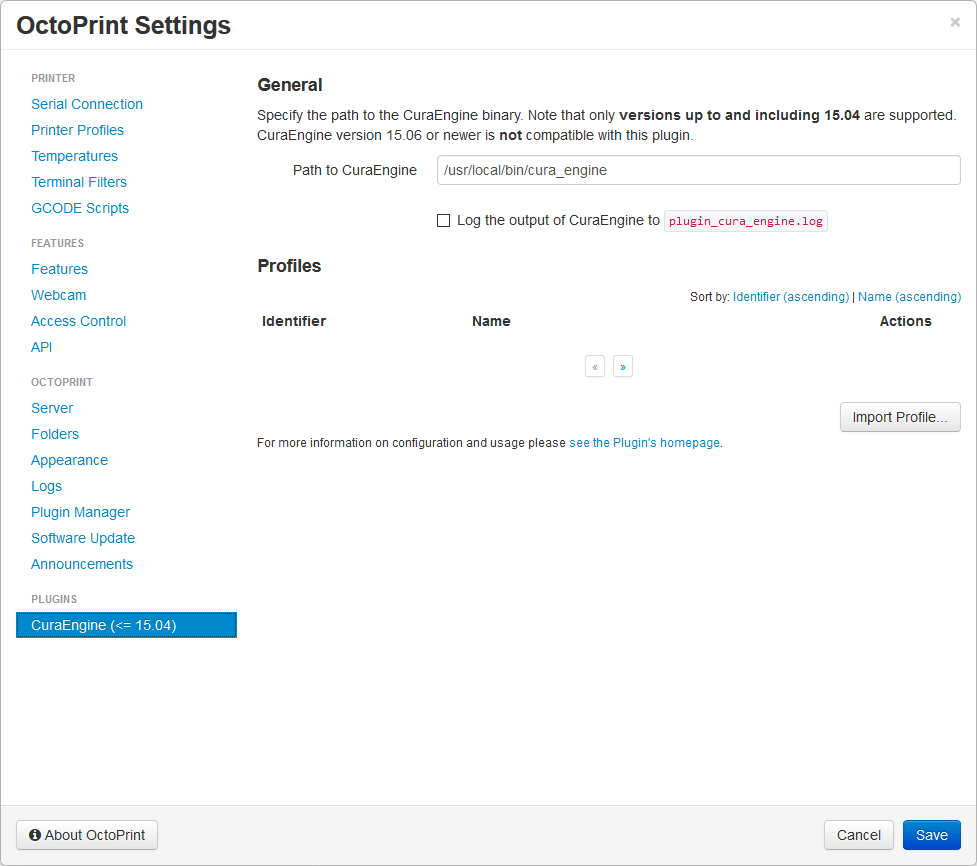Viewport: 977px width, 866px height.
Task: Open the Plugin's homepage link
Action: (x=644, y=443)
